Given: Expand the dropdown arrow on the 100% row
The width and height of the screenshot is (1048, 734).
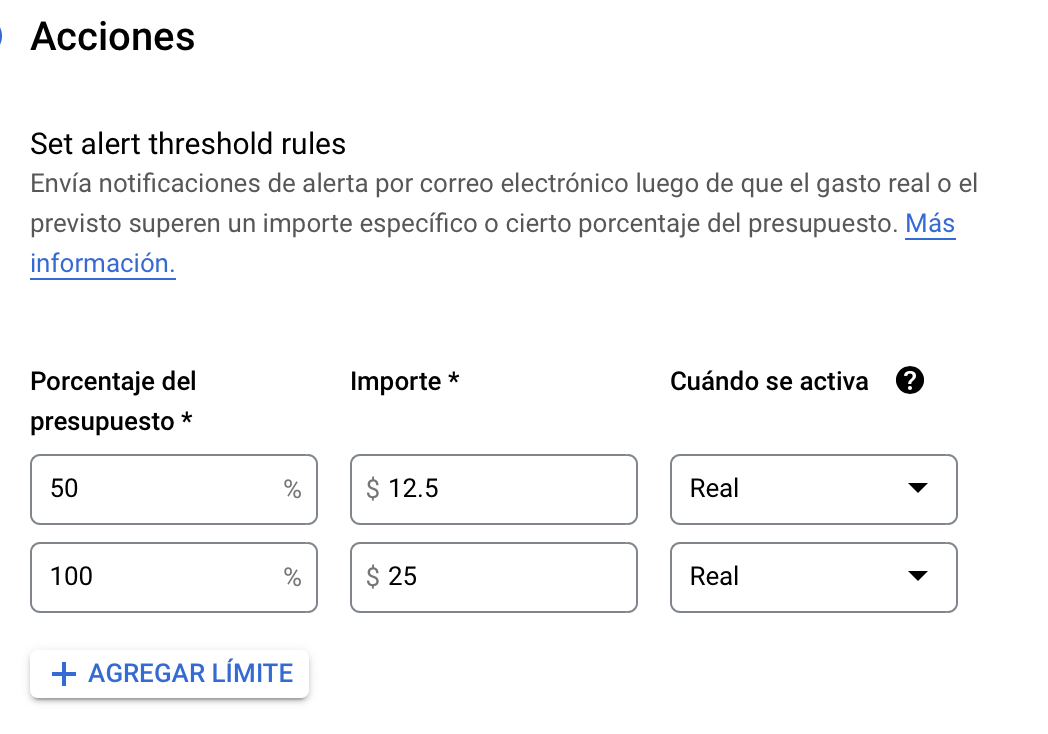Looking at the screenshot, I should pos(918,576).
